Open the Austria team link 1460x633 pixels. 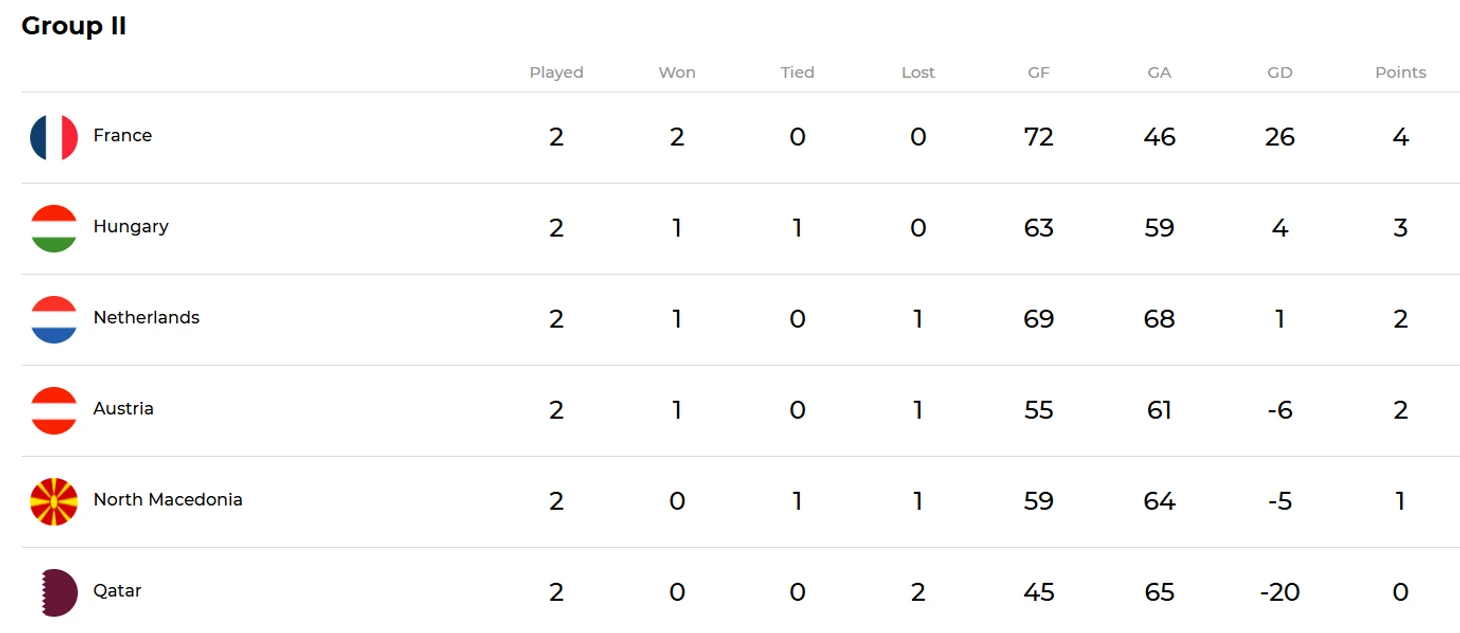pyautogui.click(x=123, y=408)
